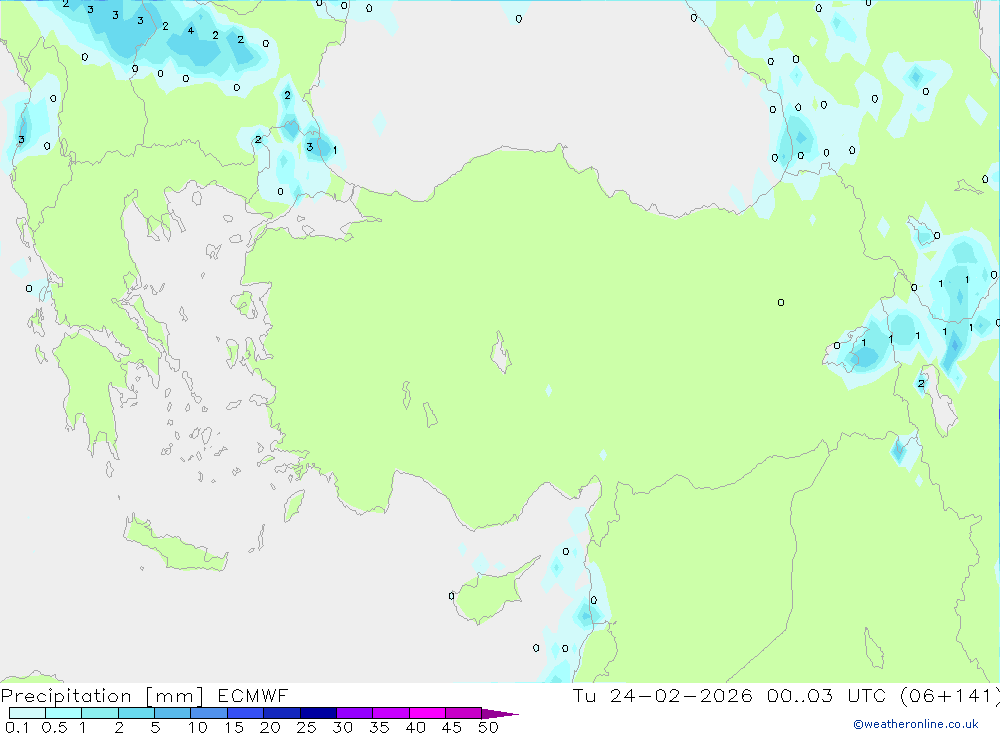Pick the 30–35 mm violet legend swatch

355,713
